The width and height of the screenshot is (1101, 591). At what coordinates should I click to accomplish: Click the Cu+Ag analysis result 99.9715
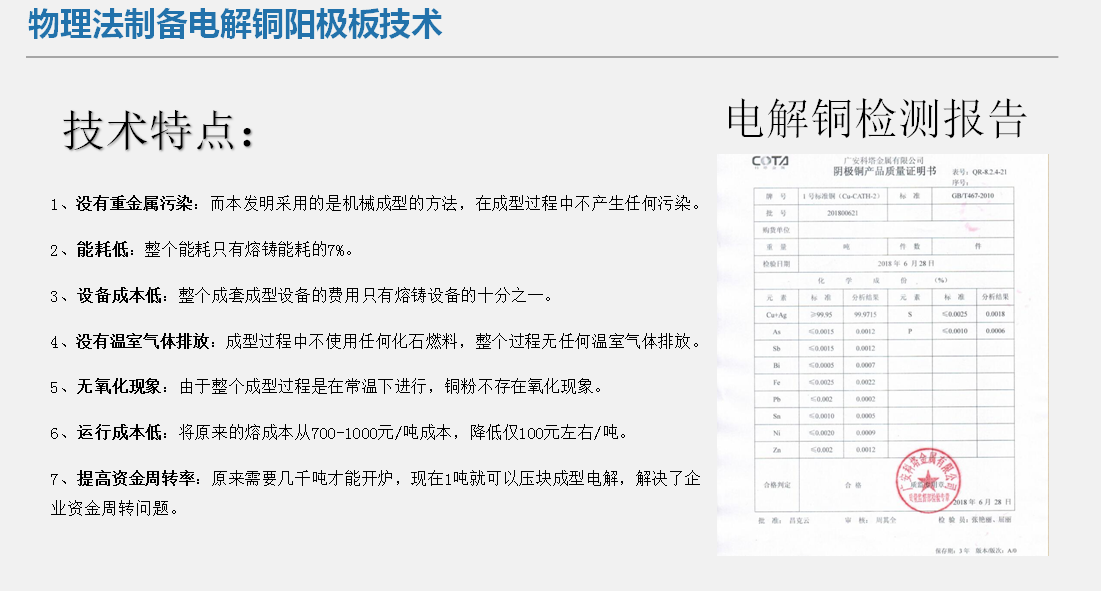[x=865, y=314]
